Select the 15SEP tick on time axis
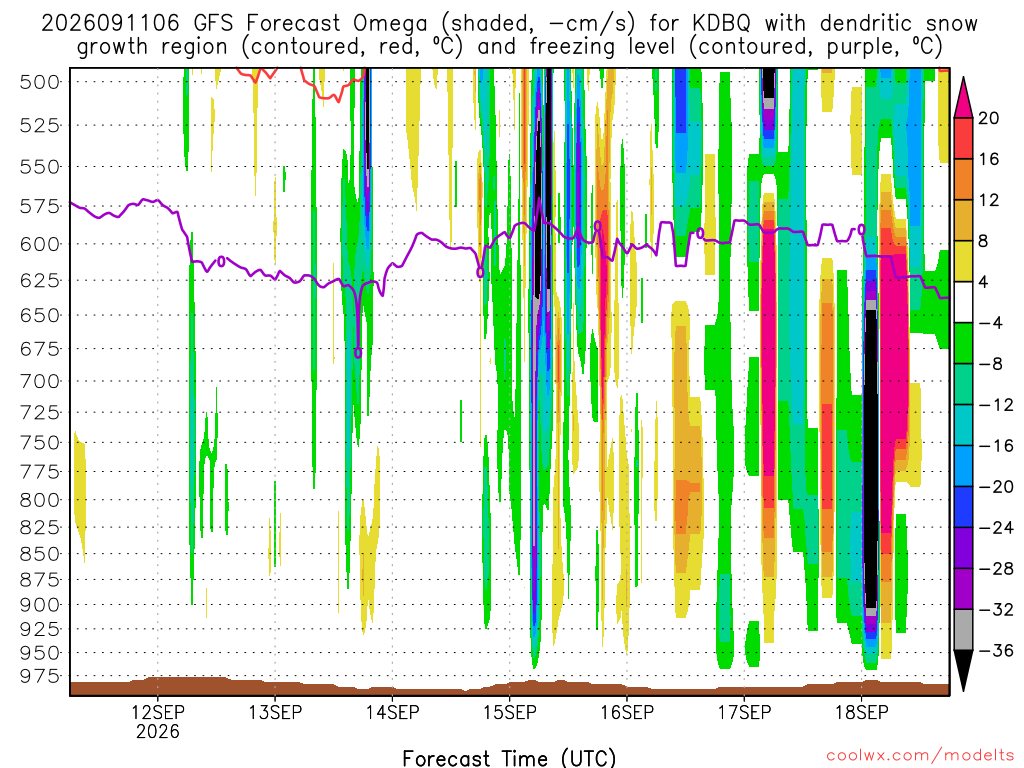This screenshot has height=768, width=1024. (510, 712)
